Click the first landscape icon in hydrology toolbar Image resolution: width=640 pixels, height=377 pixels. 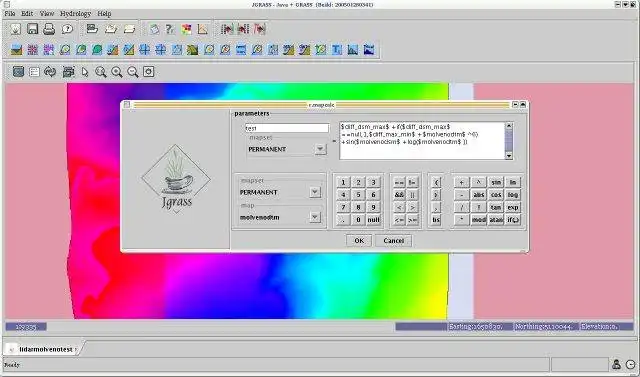pos(17,50)
